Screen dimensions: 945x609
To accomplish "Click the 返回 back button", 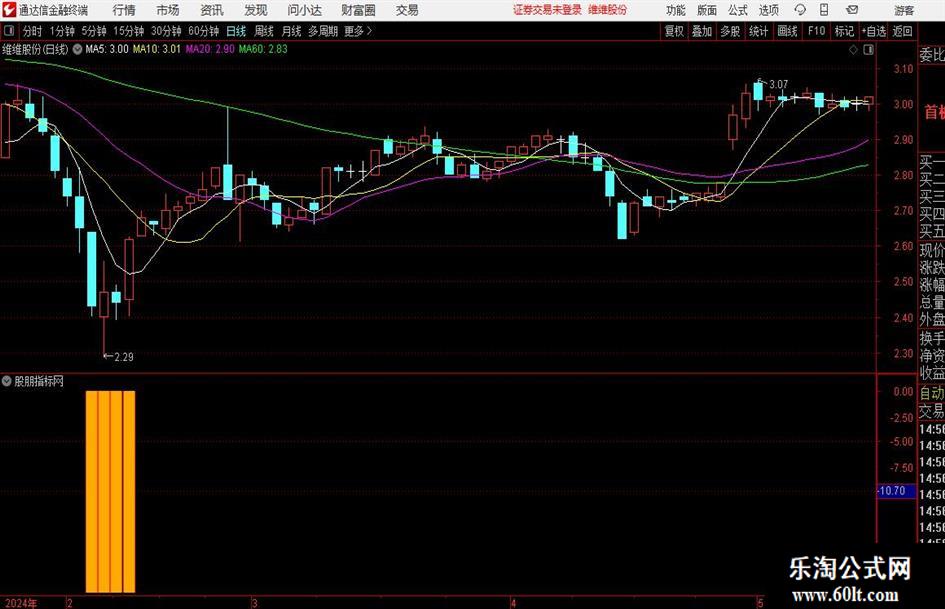I will click(x=902, y=31).
